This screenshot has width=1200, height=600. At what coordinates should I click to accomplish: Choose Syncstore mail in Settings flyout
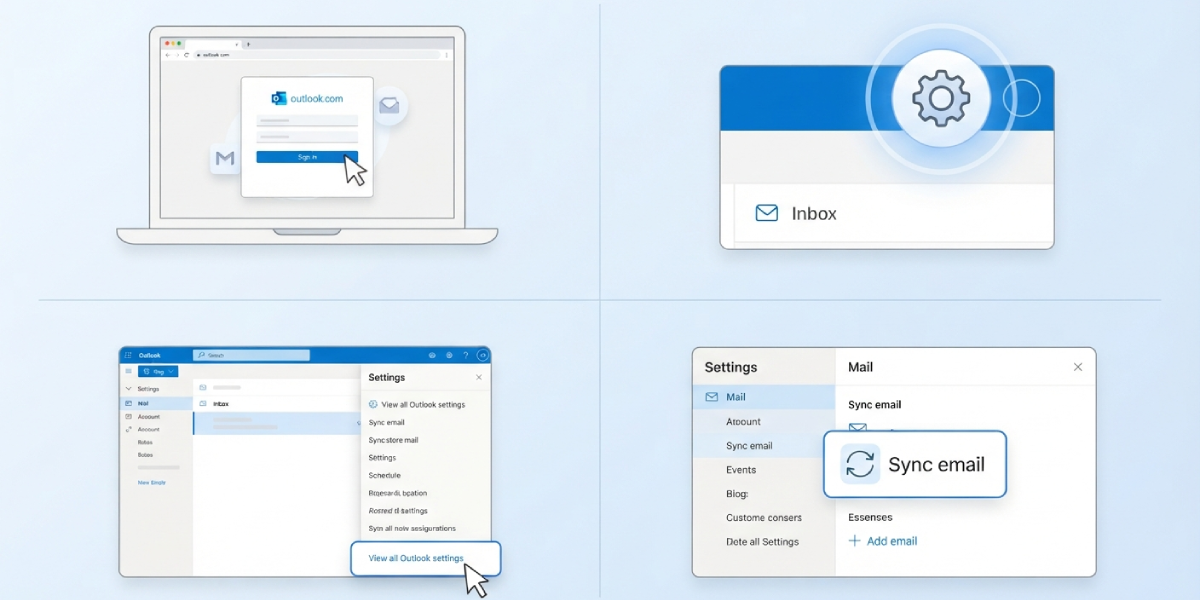coord(394,440)
